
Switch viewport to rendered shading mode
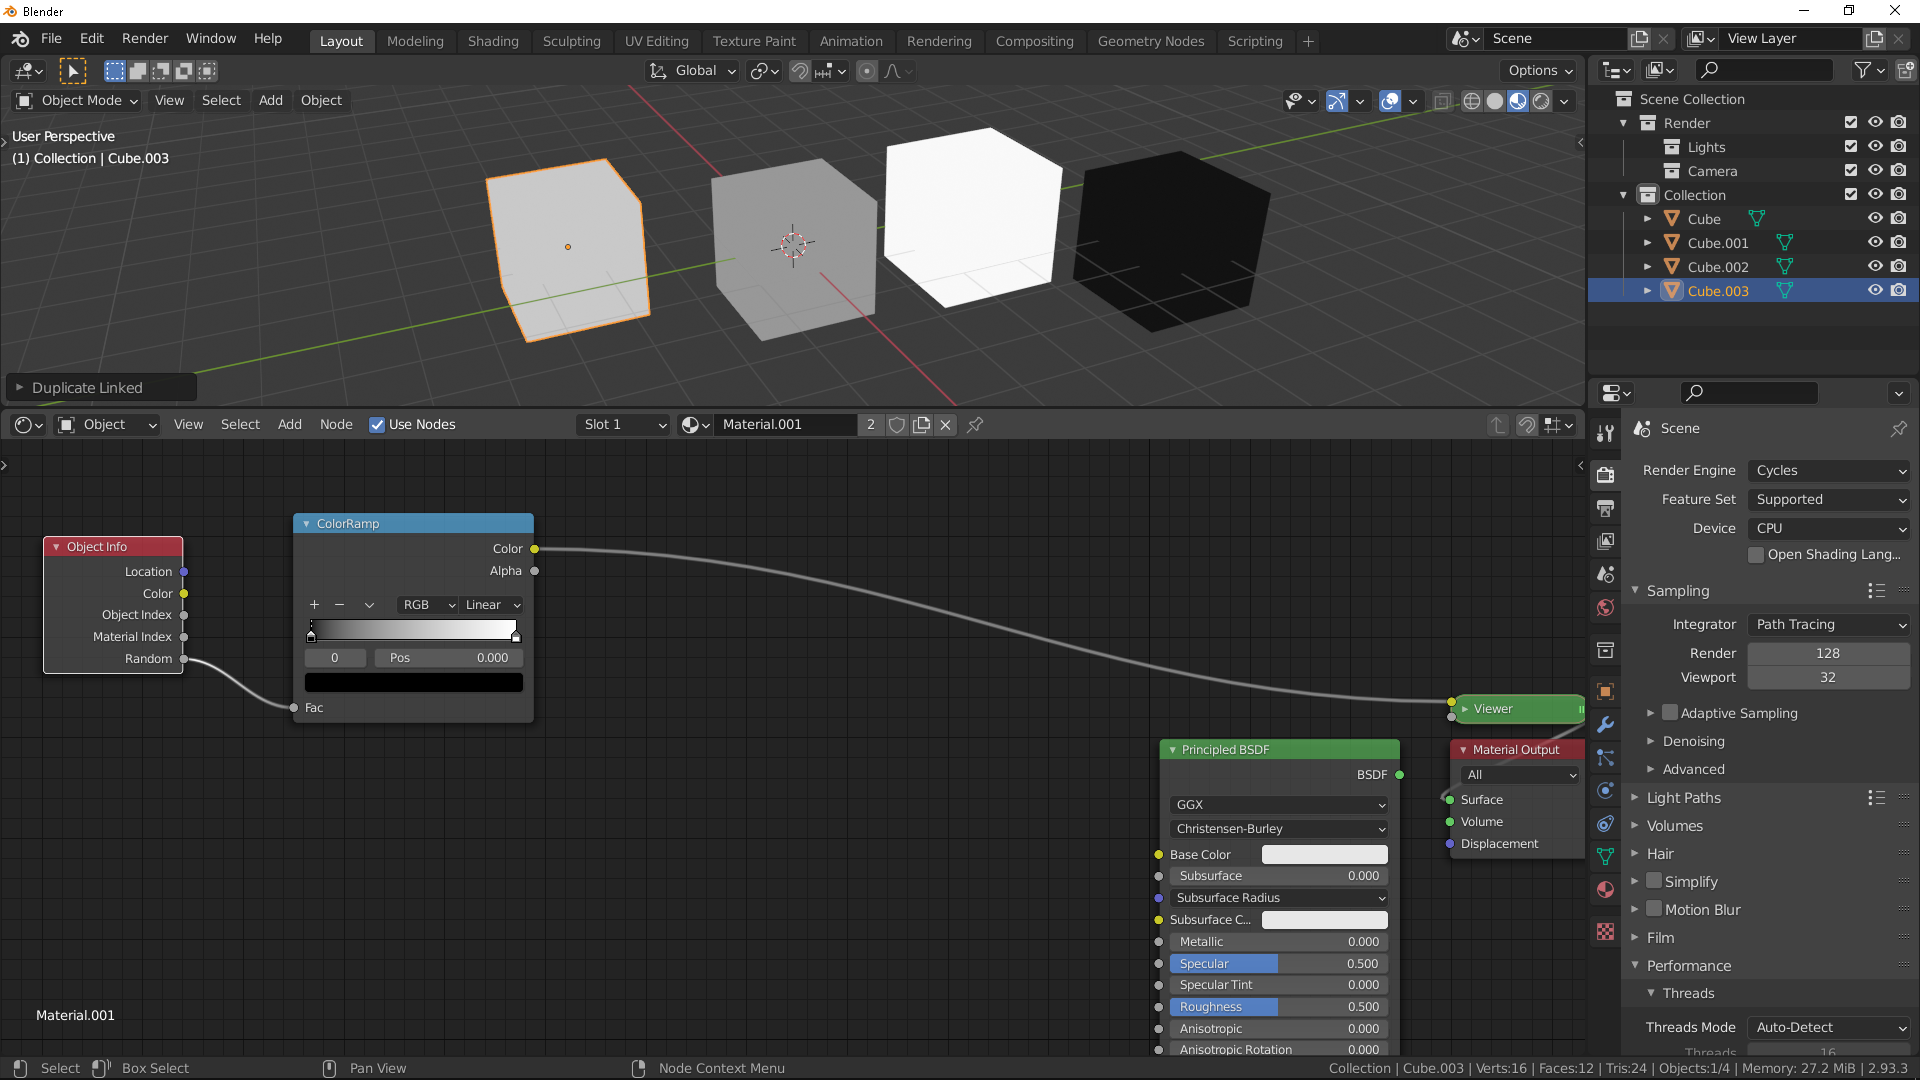[x=1541, y=101]
